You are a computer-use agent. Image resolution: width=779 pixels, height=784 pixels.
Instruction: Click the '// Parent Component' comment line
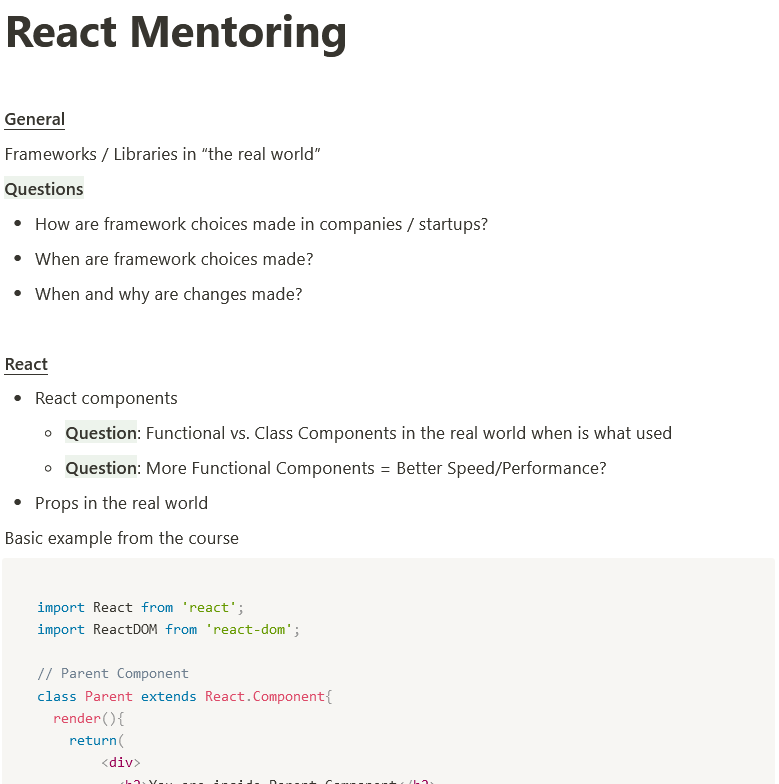[113, 674]
